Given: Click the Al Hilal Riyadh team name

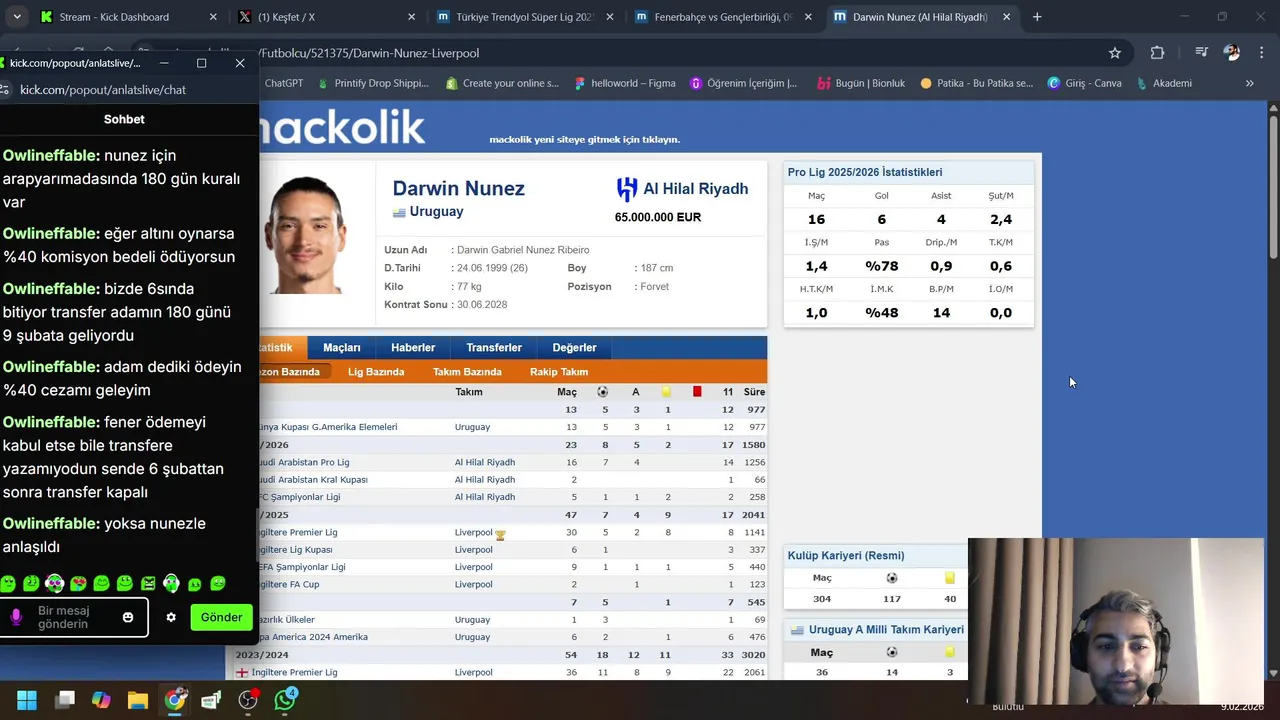Looking at the screenshot, I should tap(695, 189).
